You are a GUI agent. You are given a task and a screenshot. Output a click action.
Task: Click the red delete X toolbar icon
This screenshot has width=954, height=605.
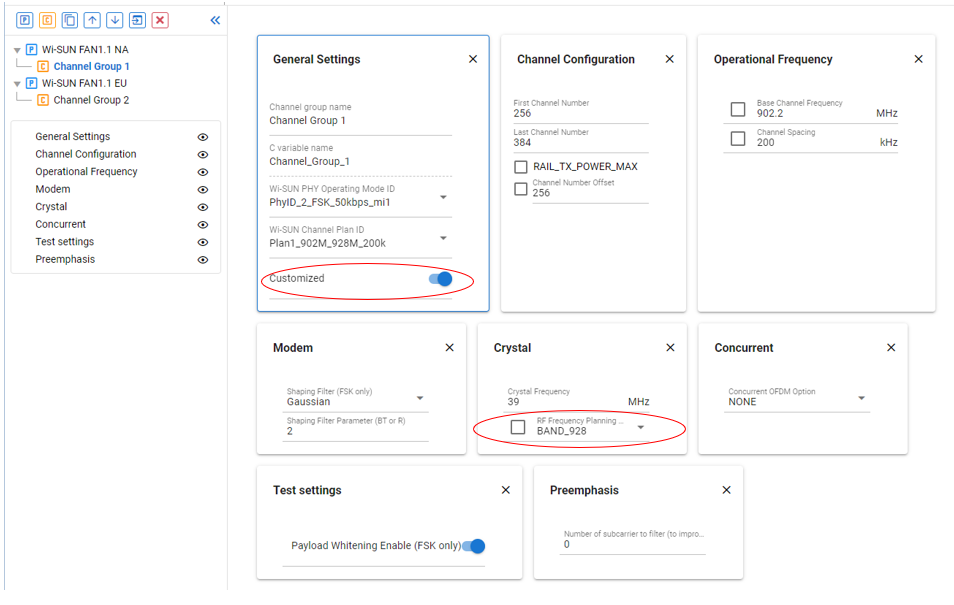coord(160,20)
